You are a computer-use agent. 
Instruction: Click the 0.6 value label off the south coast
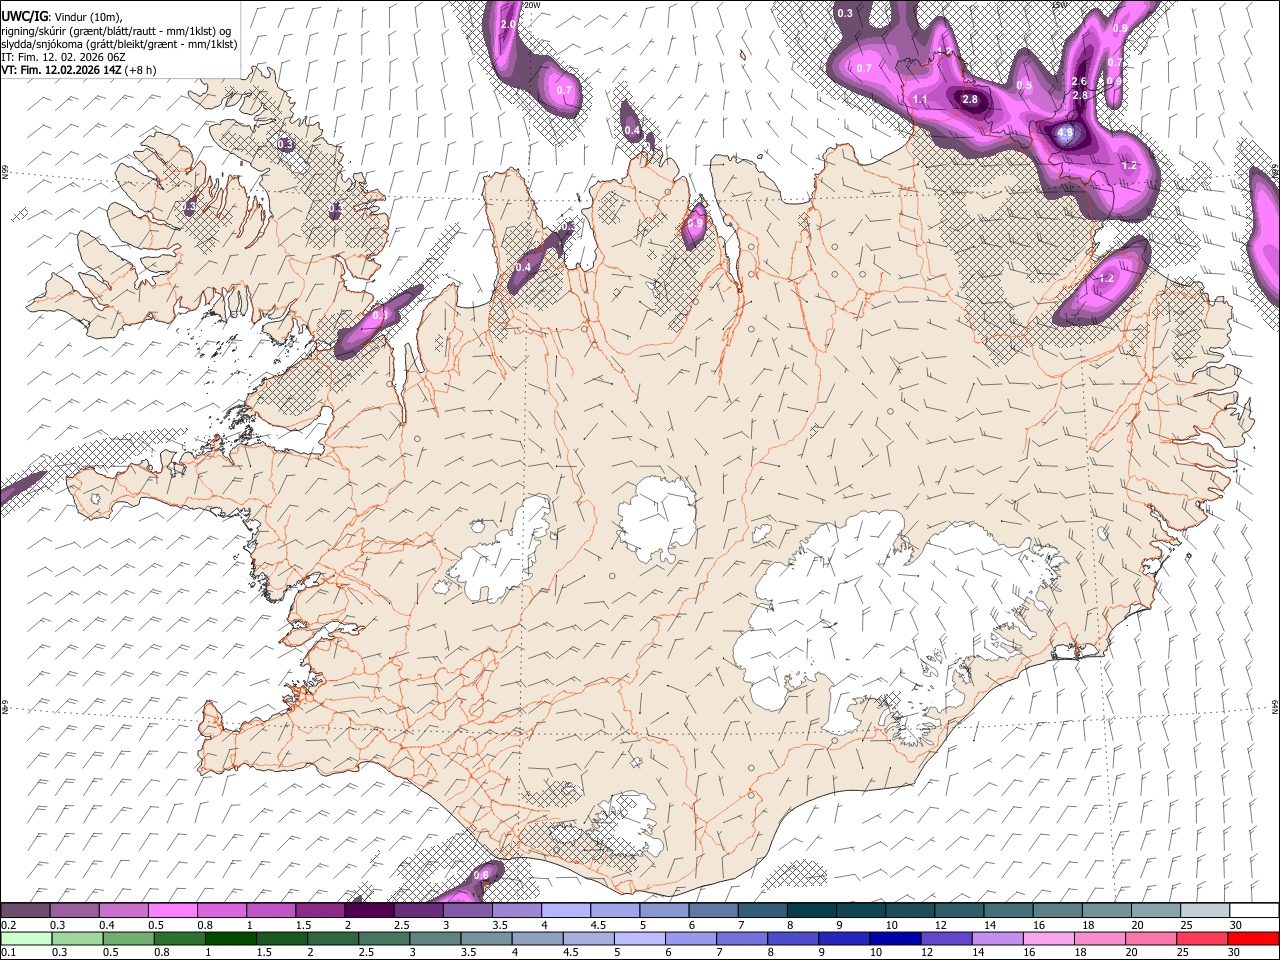[x=481, y=875]
